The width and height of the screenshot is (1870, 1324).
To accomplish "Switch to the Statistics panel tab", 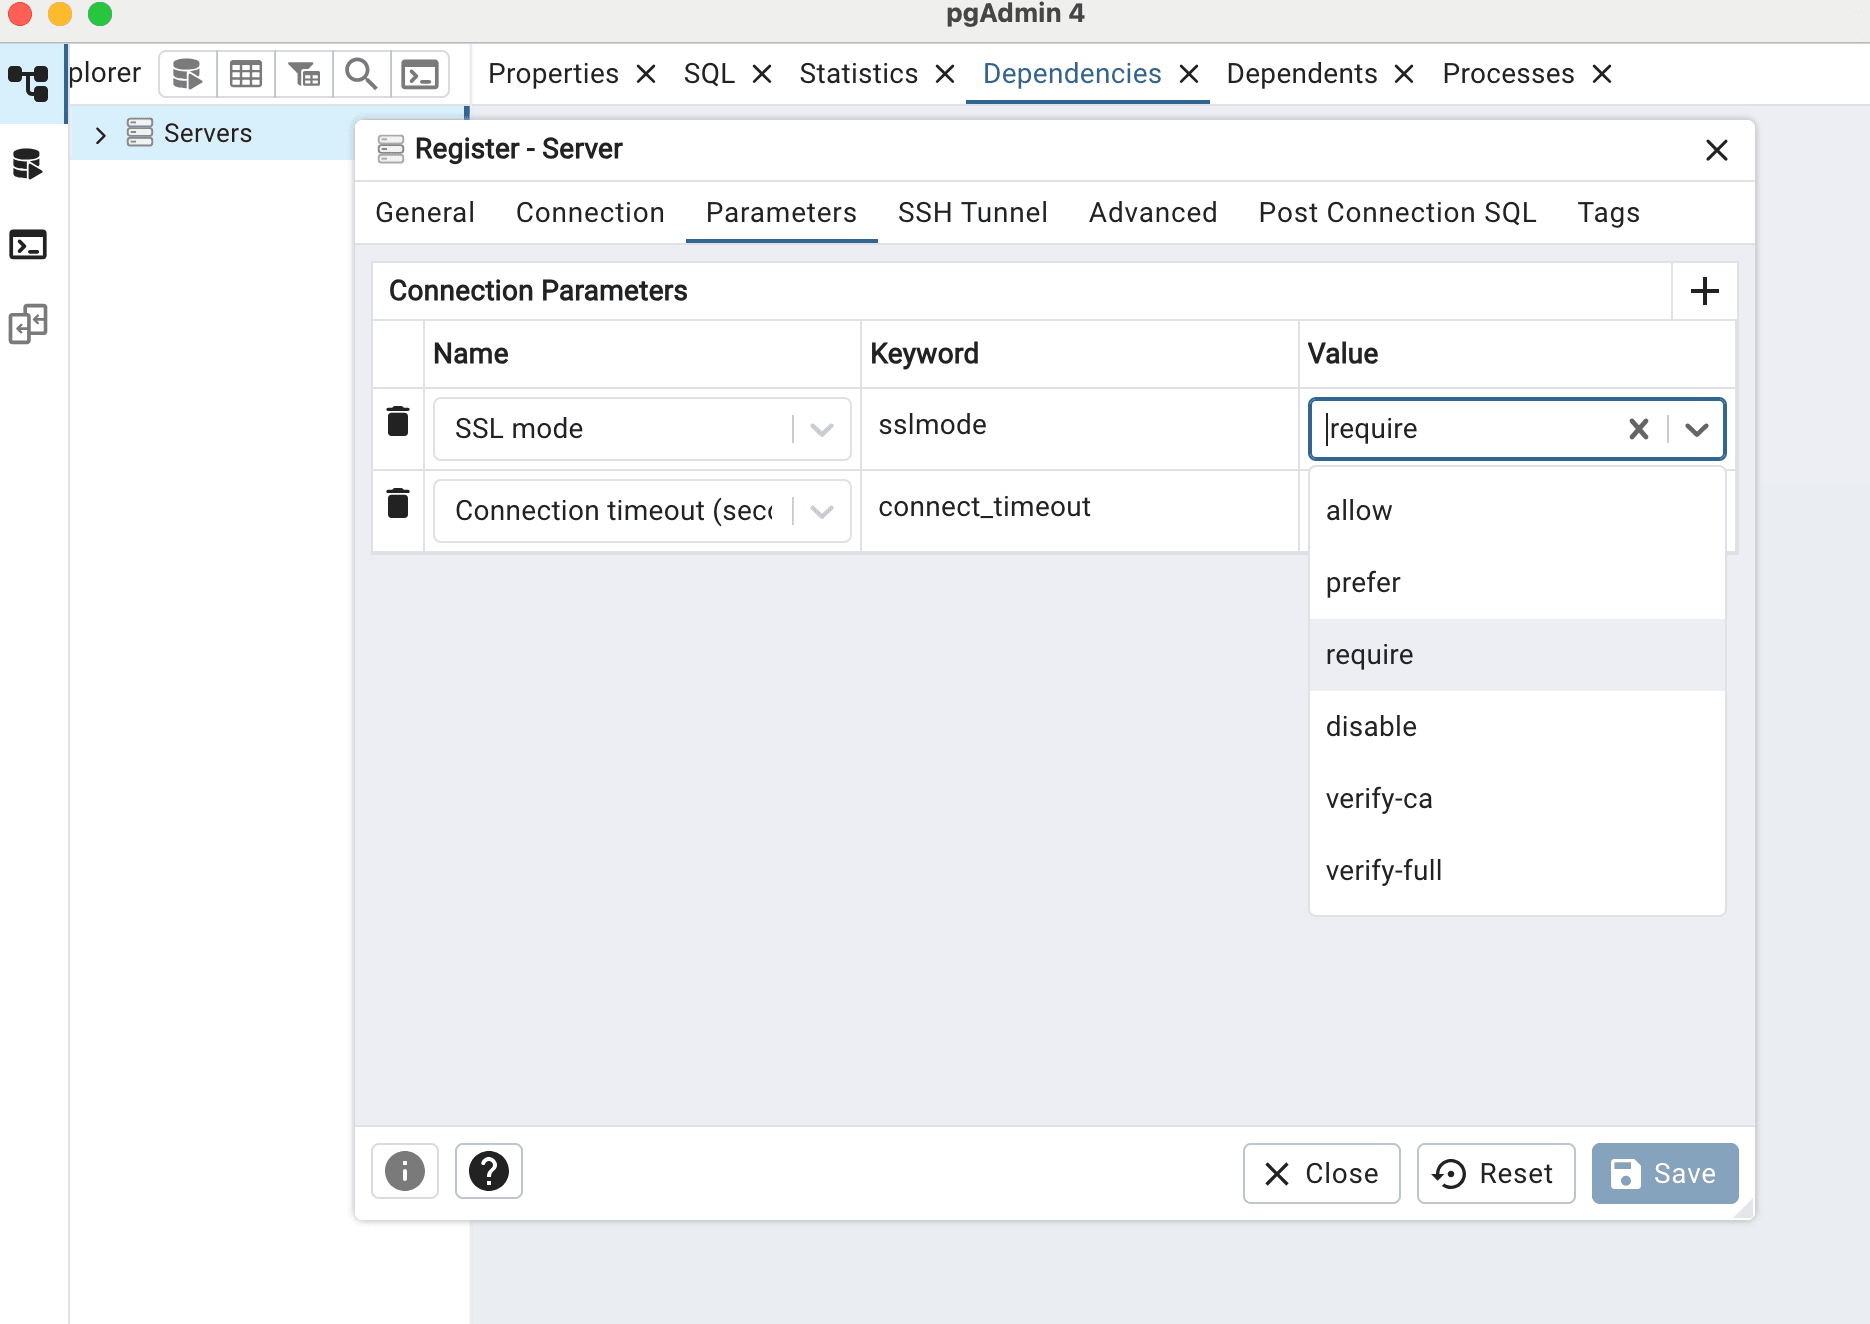I will click(x=858, y=74).
